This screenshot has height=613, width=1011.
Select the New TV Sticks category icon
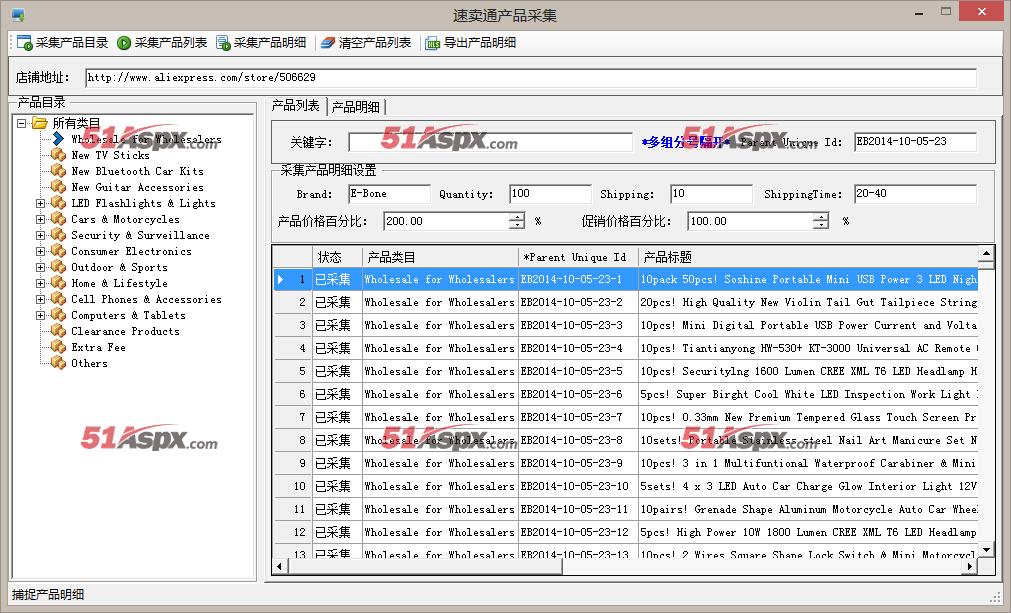[x=59, y=155]
